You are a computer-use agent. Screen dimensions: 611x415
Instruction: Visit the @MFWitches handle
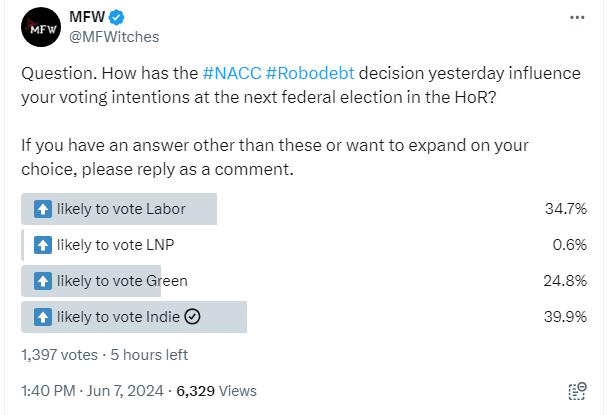click(113, 37)
